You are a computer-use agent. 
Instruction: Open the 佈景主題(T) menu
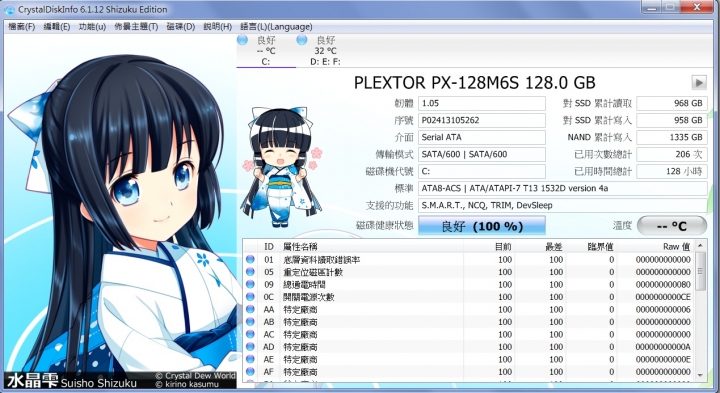pyautogui.click(x=136, y=27)
